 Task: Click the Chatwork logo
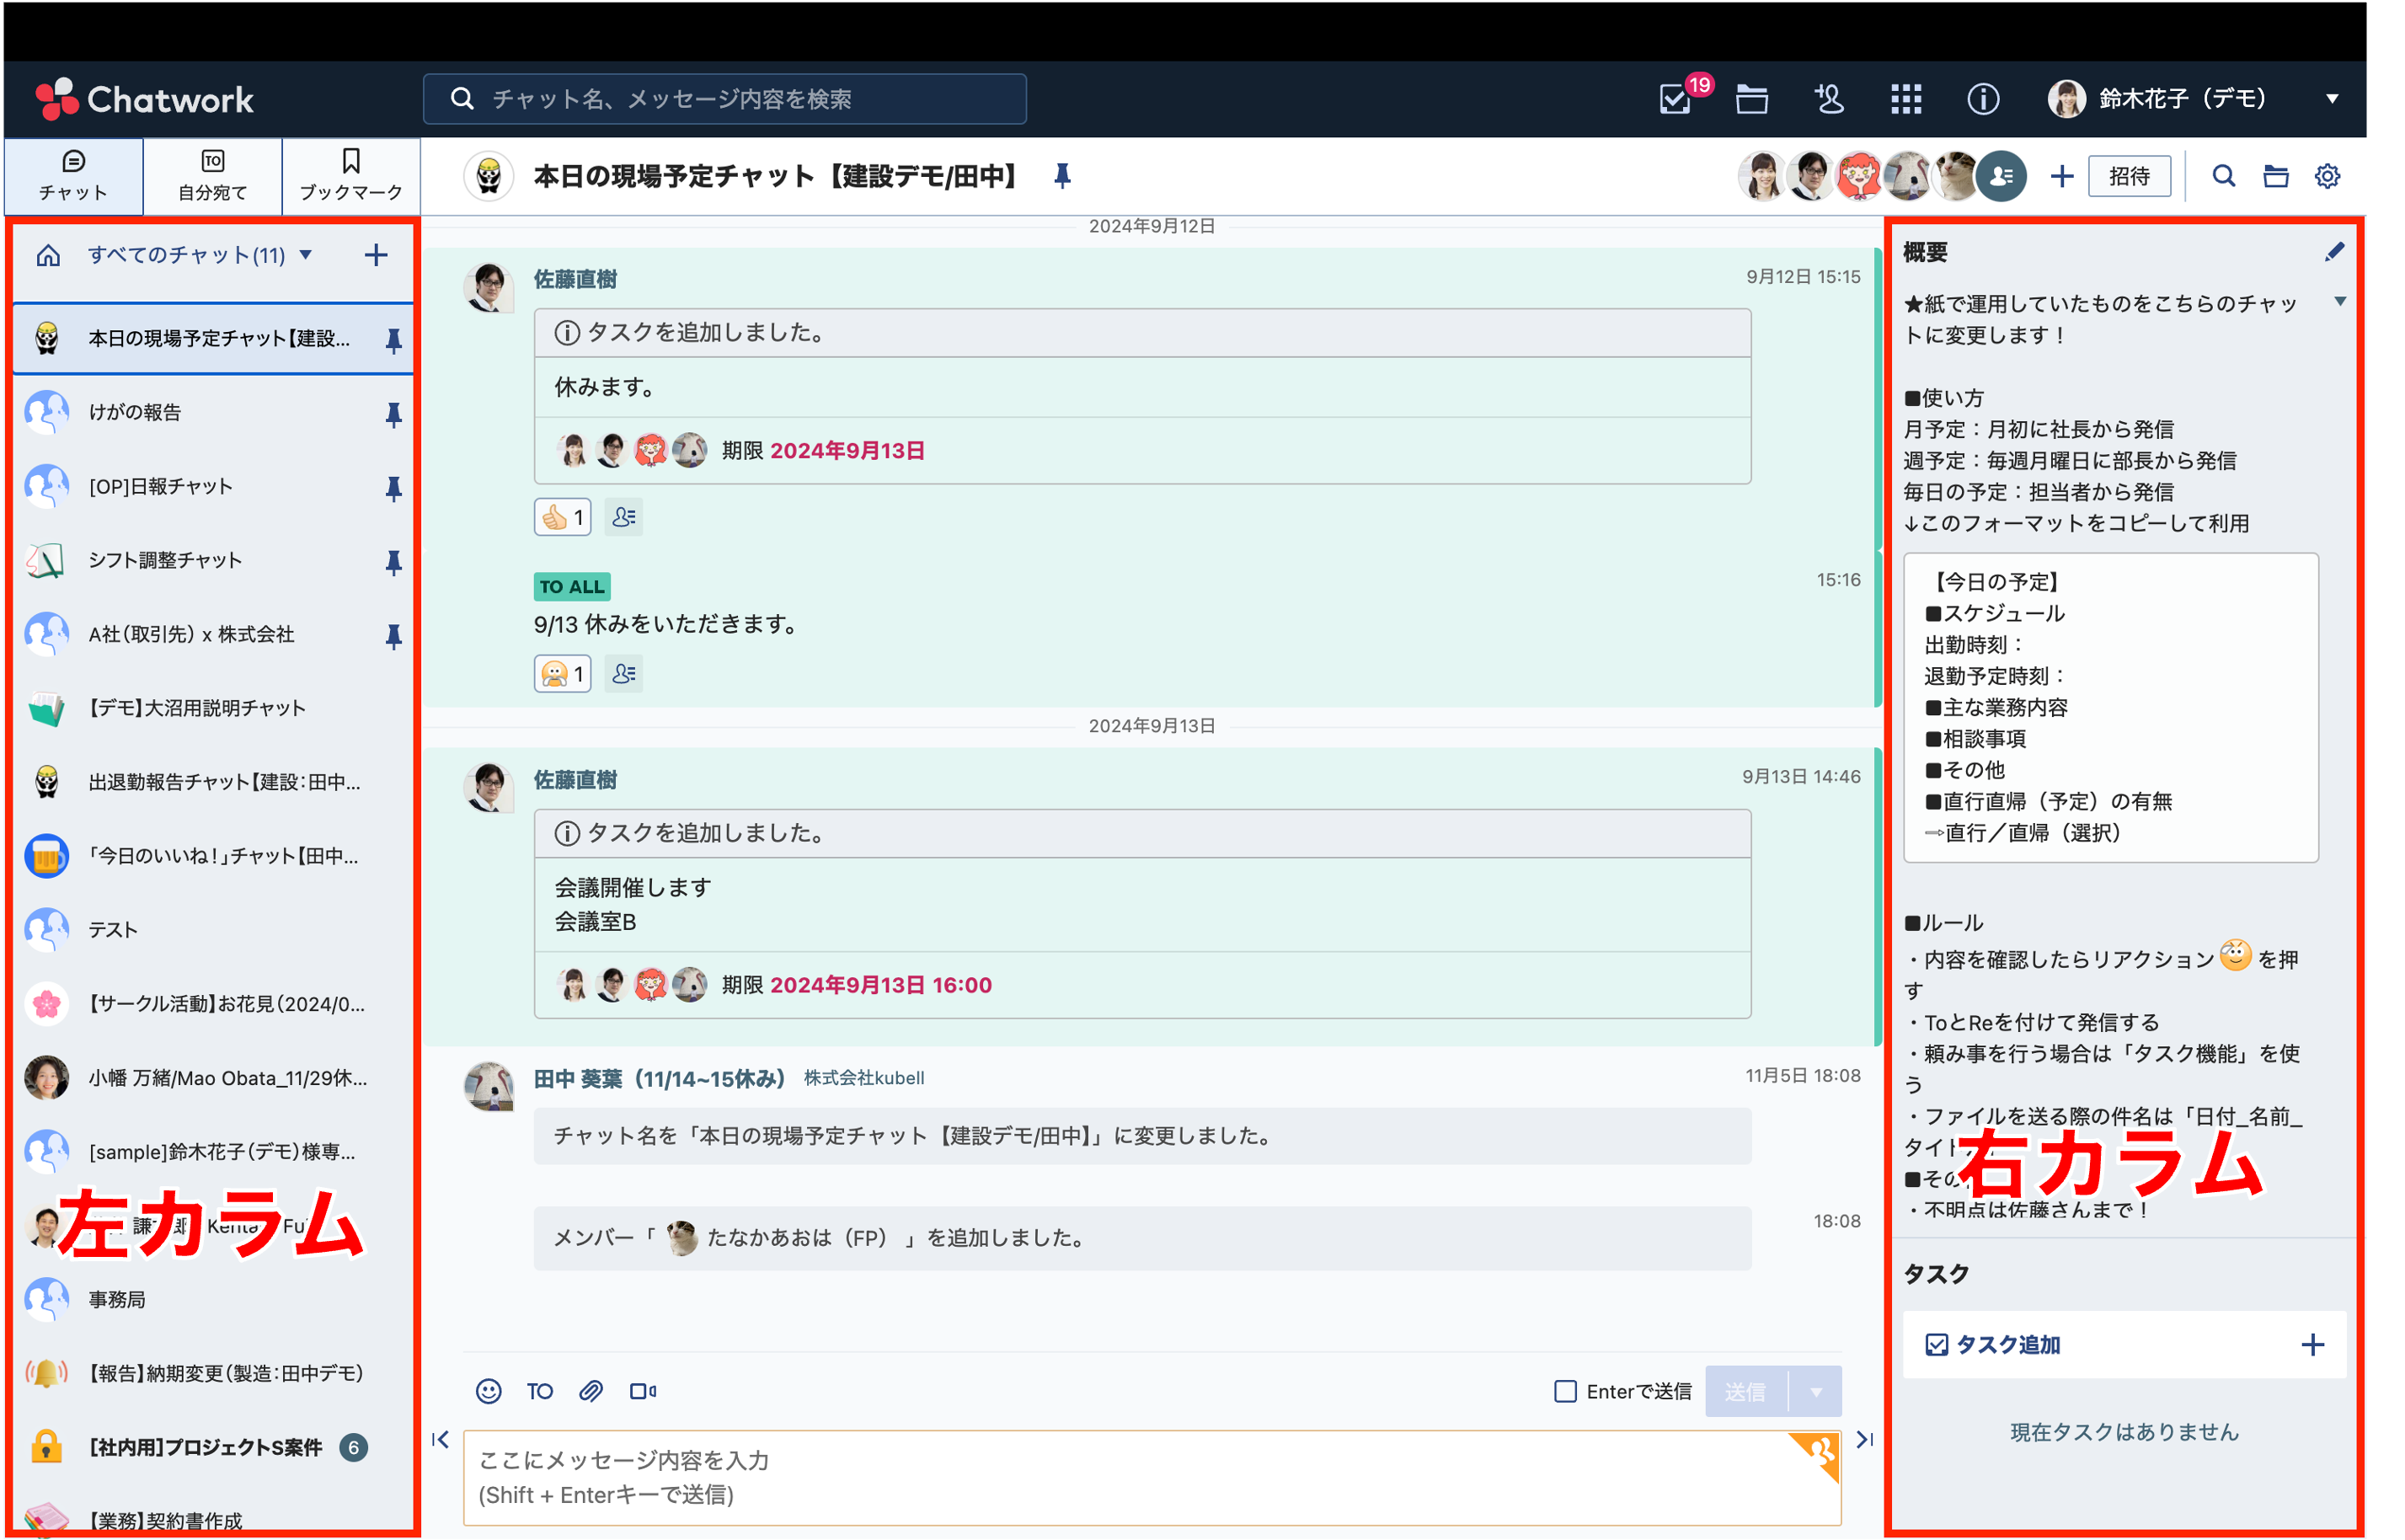145,99
